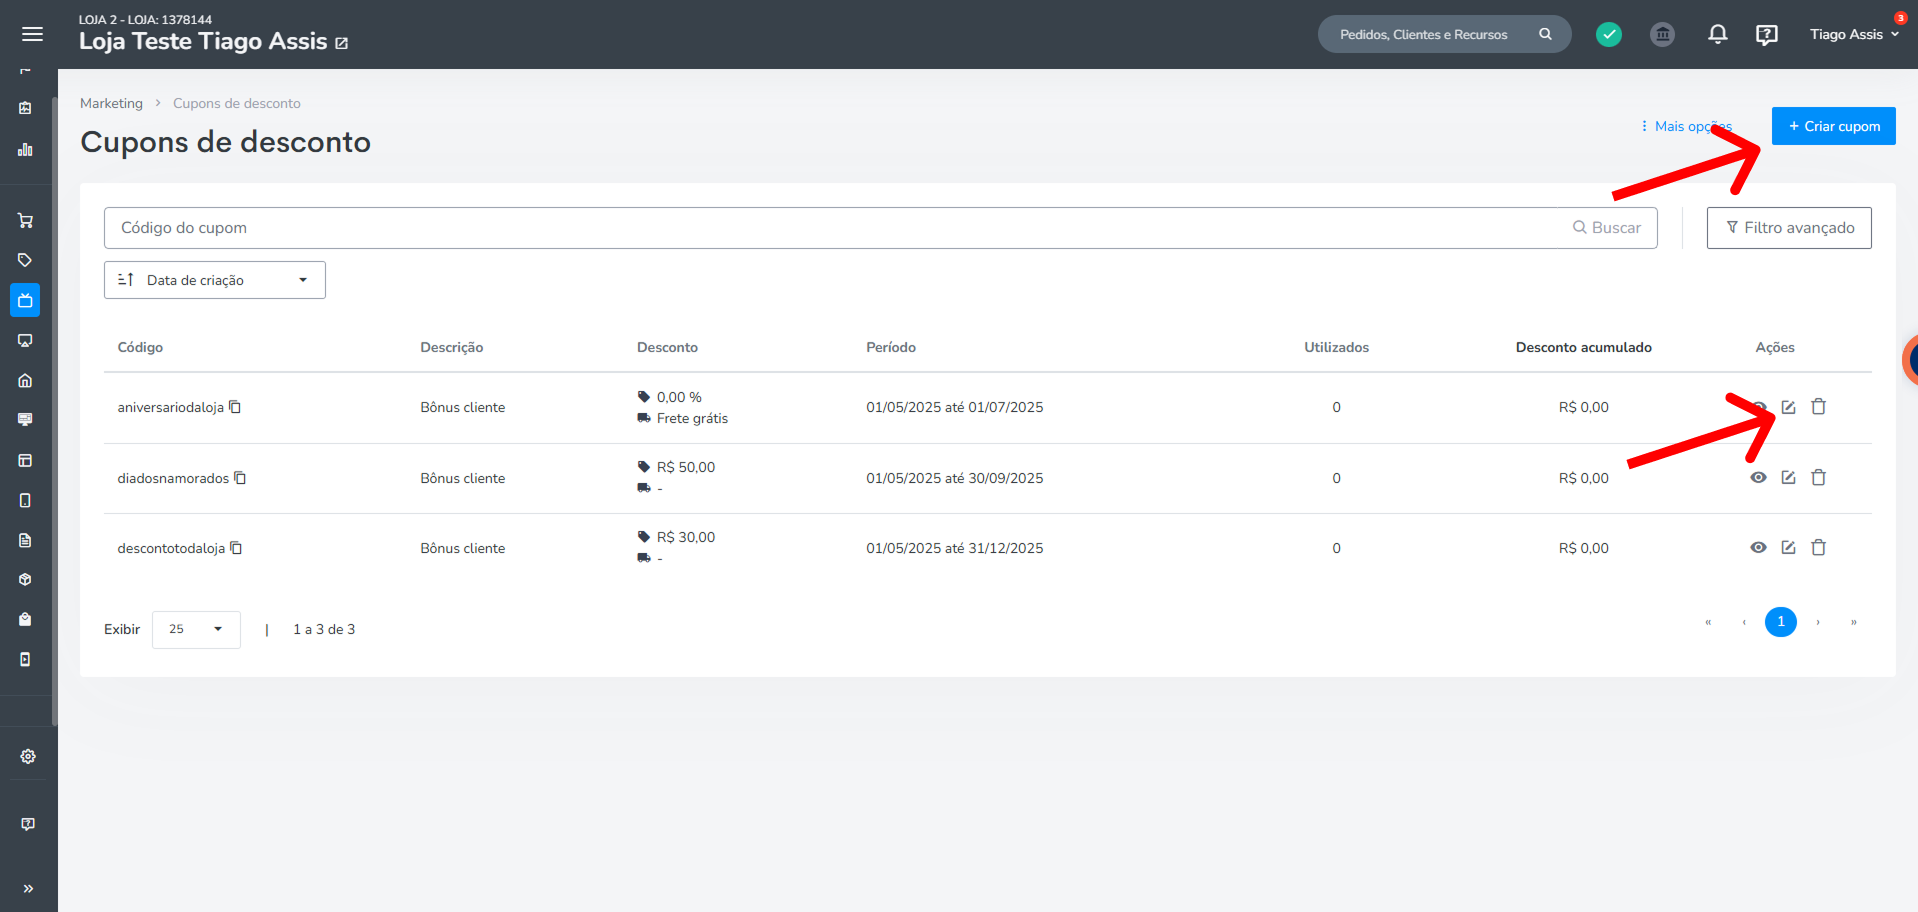View the descontotodaloja coupon via its eye icon

1758,547
